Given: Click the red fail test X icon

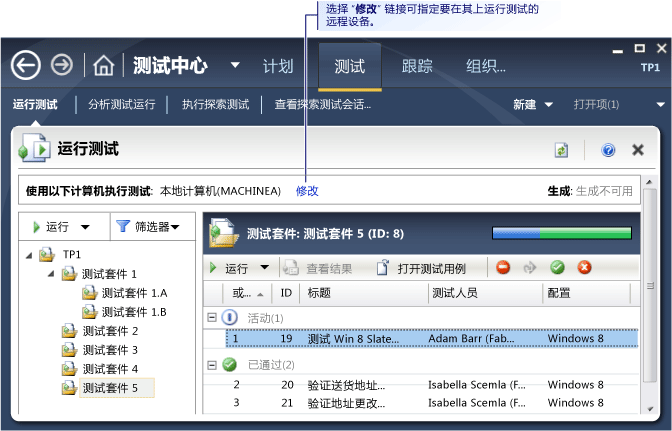Looking at the screenshot, I should click(585, 268).
